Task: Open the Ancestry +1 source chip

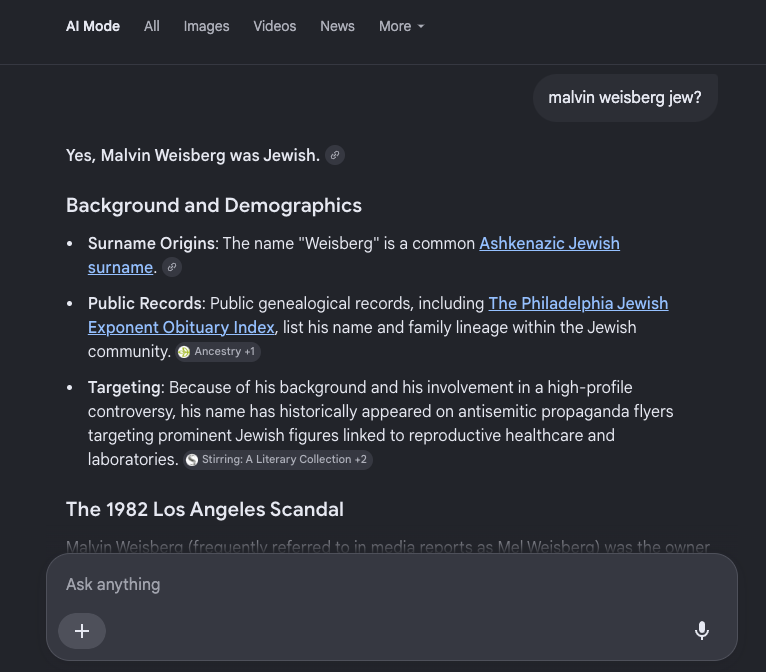Action: click(x=218, y=352)
